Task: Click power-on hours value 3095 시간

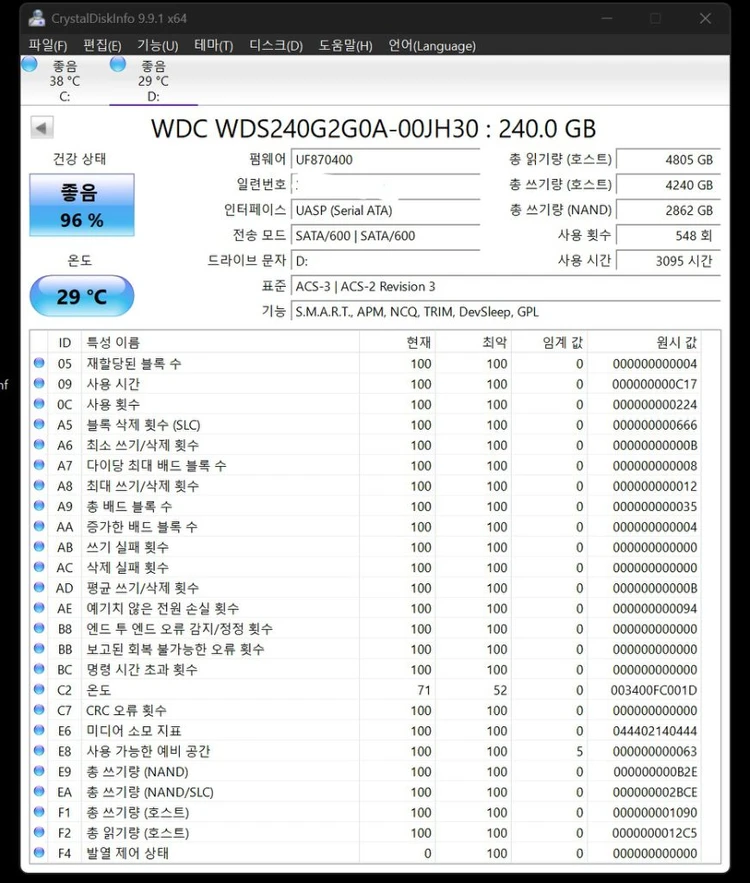Action: [x=668, y=261]
